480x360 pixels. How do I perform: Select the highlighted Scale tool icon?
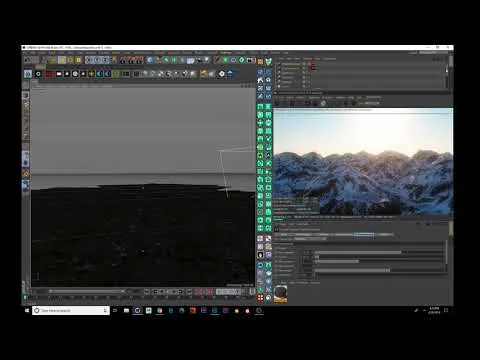[62, 60]
